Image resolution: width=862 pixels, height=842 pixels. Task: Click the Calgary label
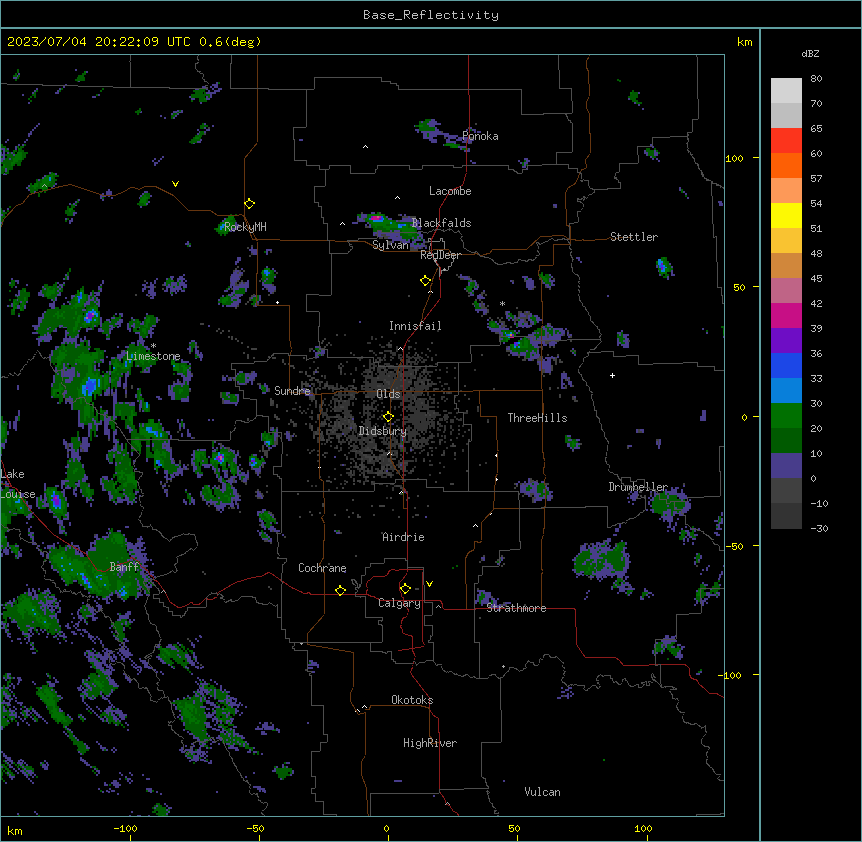tap(399, 603)
